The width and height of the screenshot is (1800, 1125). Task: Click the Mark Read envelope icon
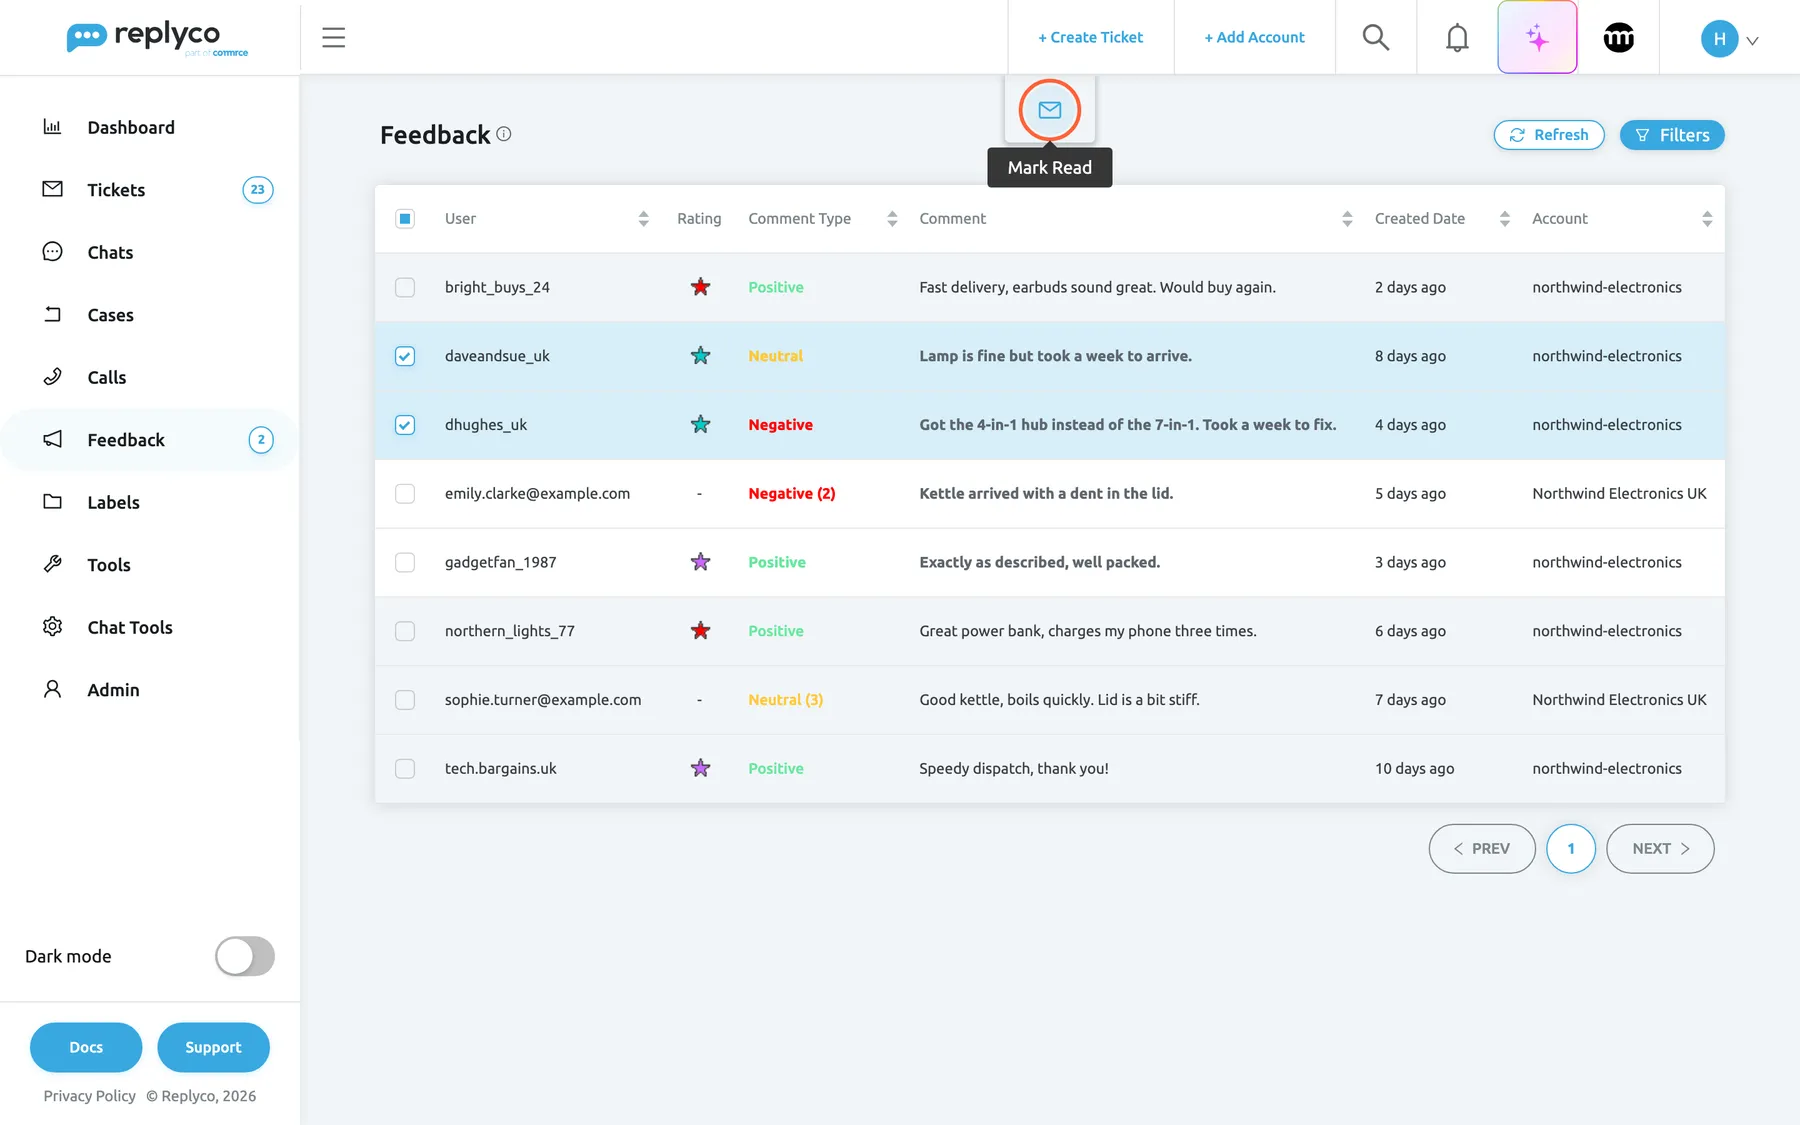(x=1050, y=110)
